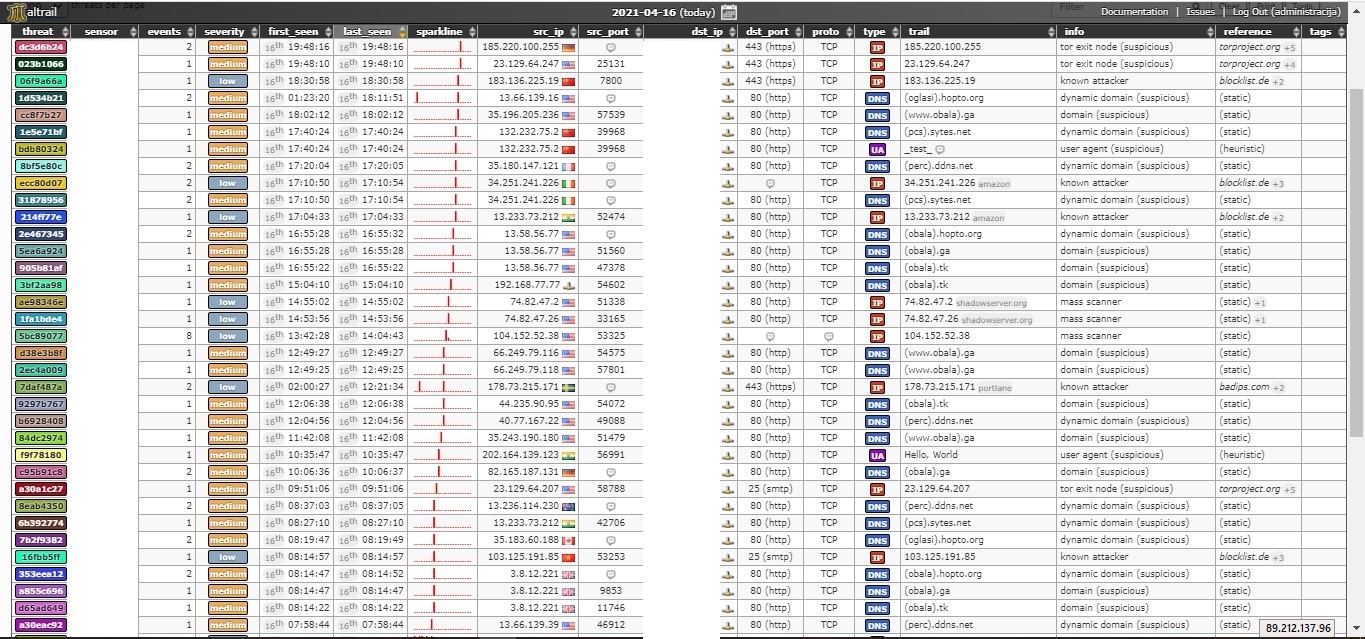The width and height of the screenshot is (1365, 639).
Task: Click the dst_port ellipsis bubble for 34.251.241.226
Action: tap(770, 183)
